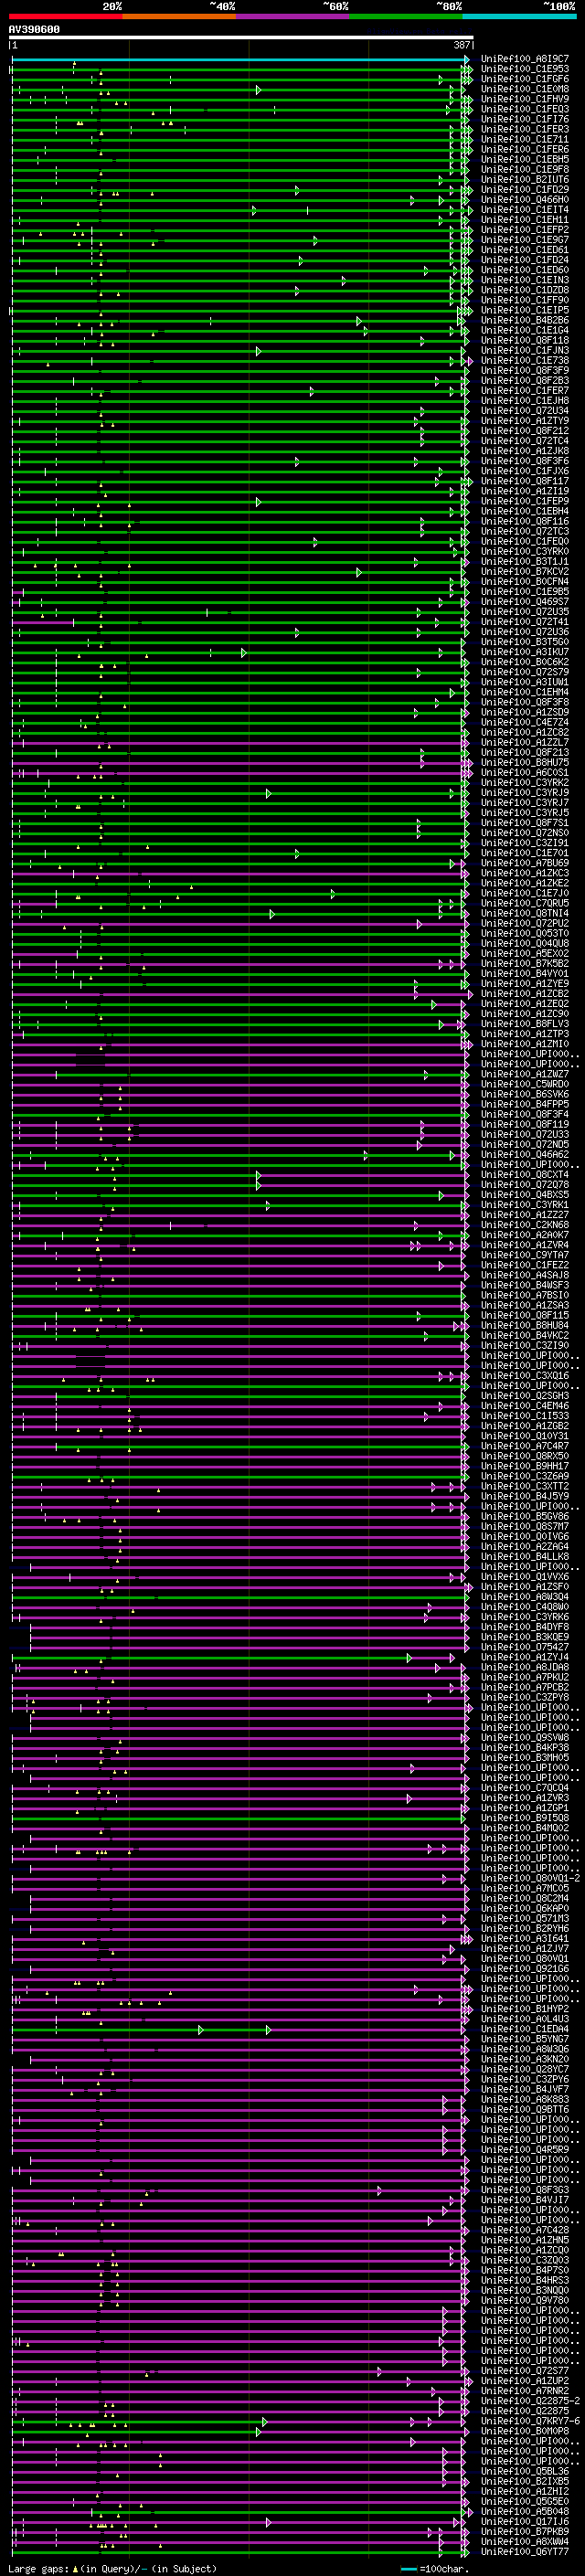The image size is (585, 2576).
Task: Click the purple ~60% identity legend segment
Action: tap(293, 16)
